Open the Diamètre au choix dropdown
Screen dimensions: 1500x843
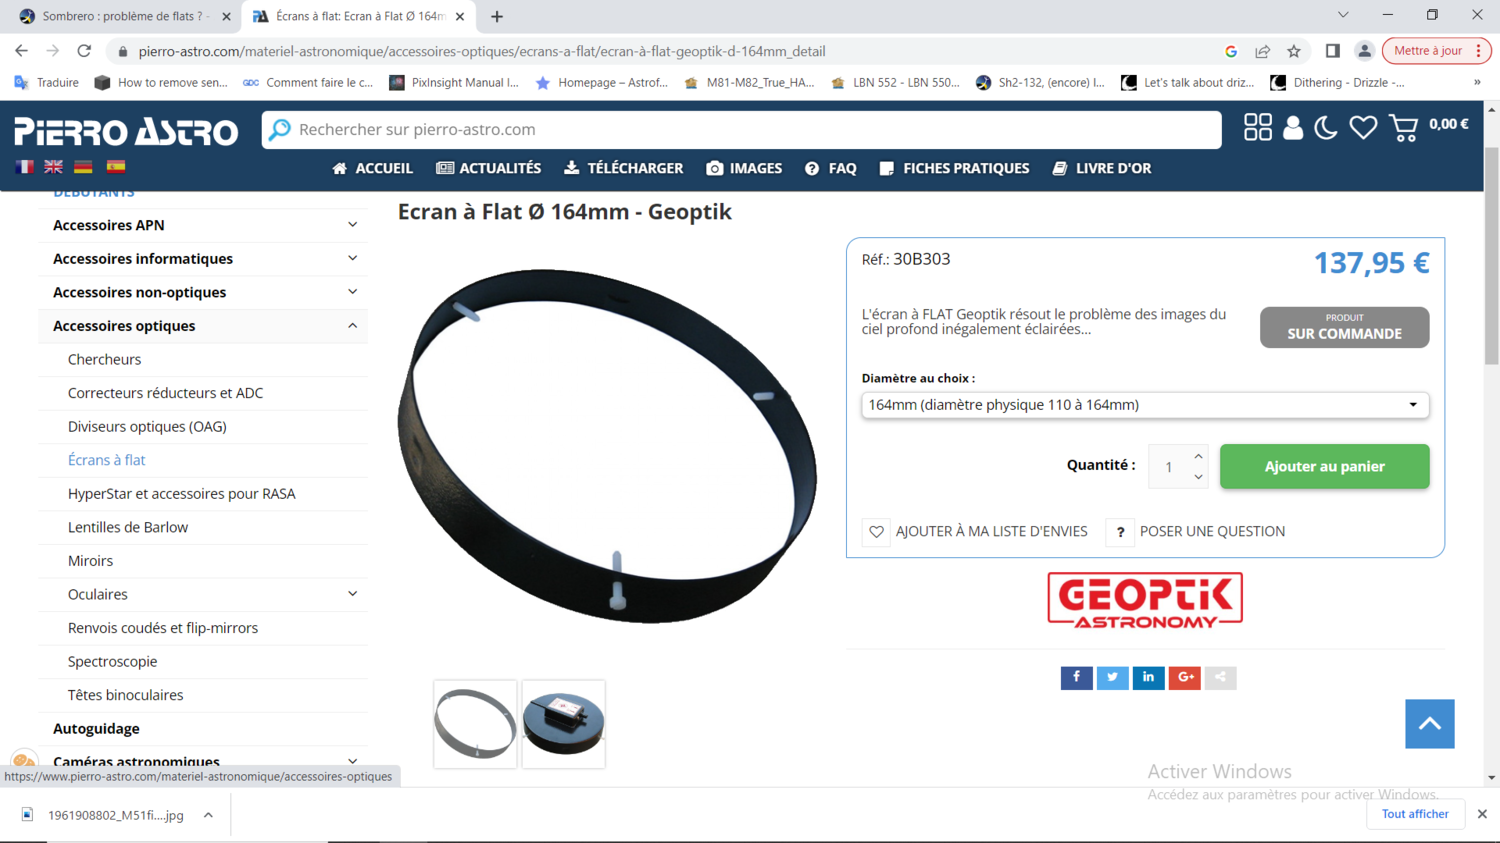(1145, 405)
